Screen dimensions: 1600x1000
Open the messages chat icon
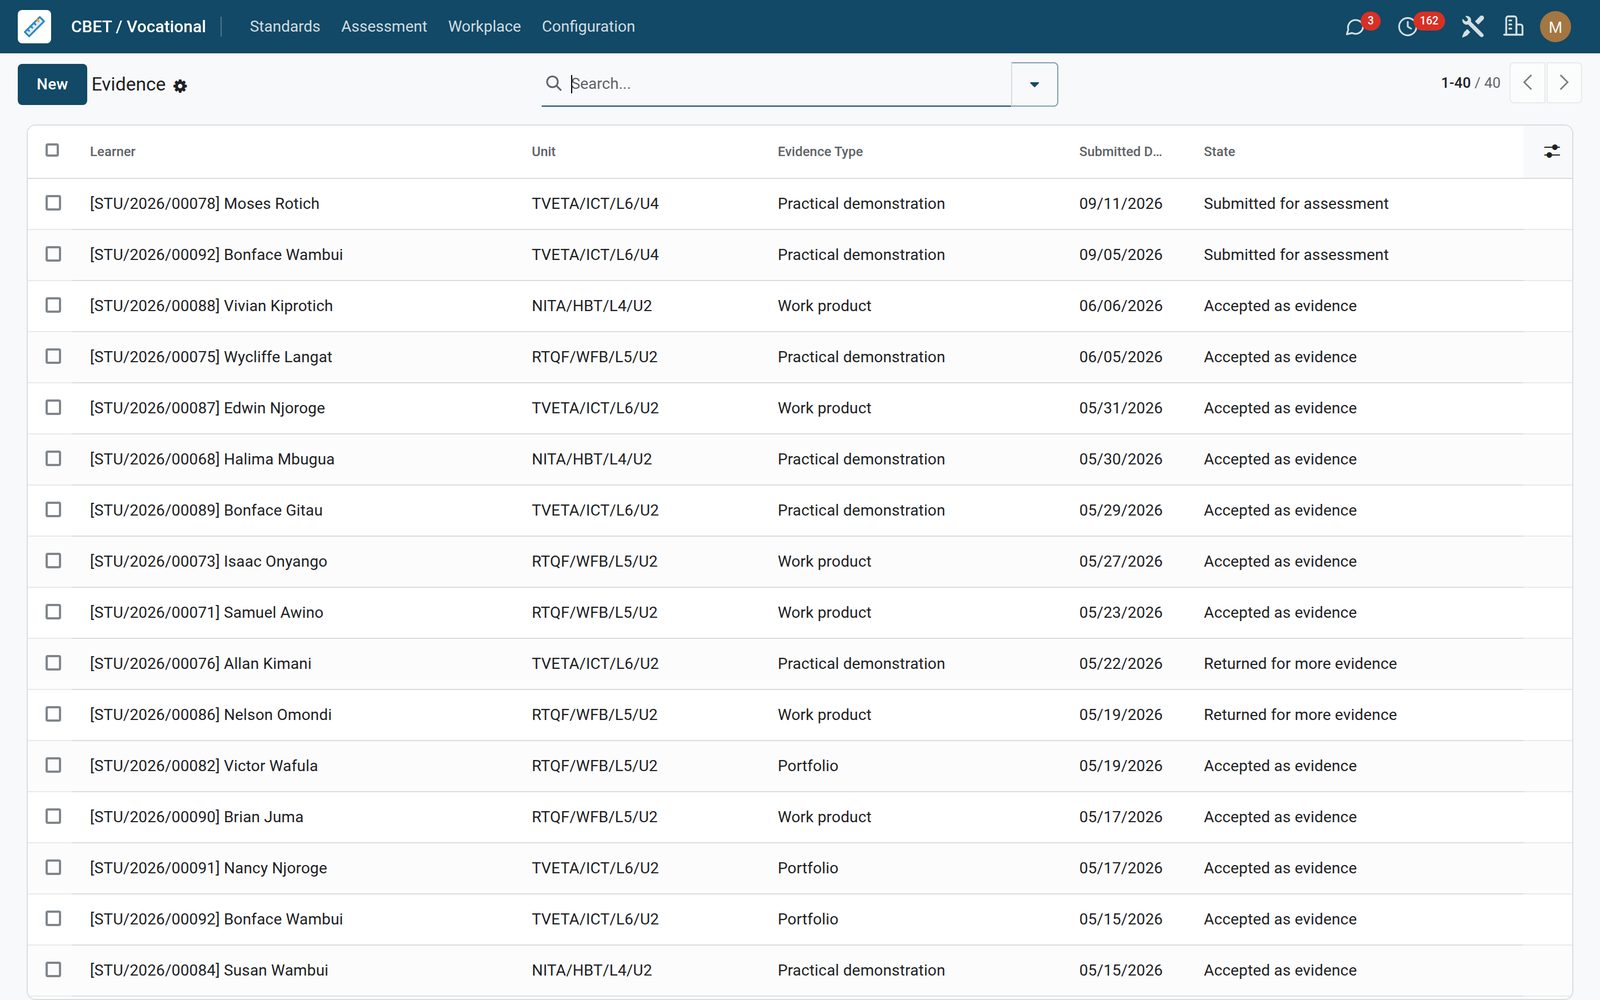(1355, 27)
